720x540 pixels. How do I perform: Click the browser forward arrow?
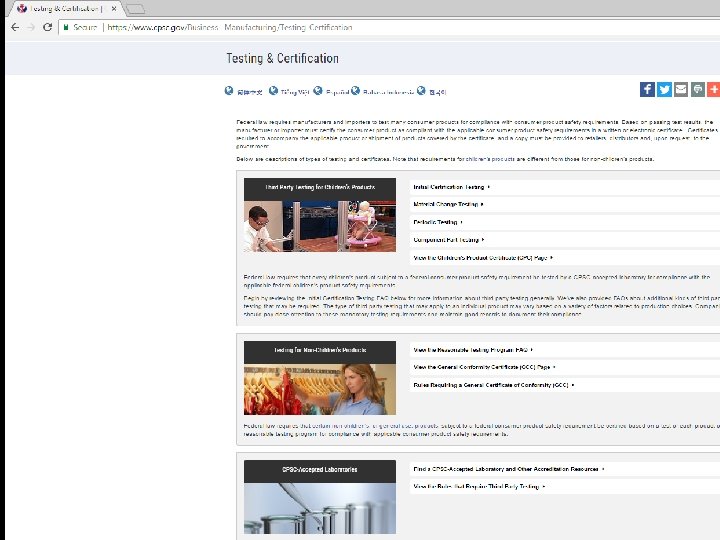pos(31,27)
